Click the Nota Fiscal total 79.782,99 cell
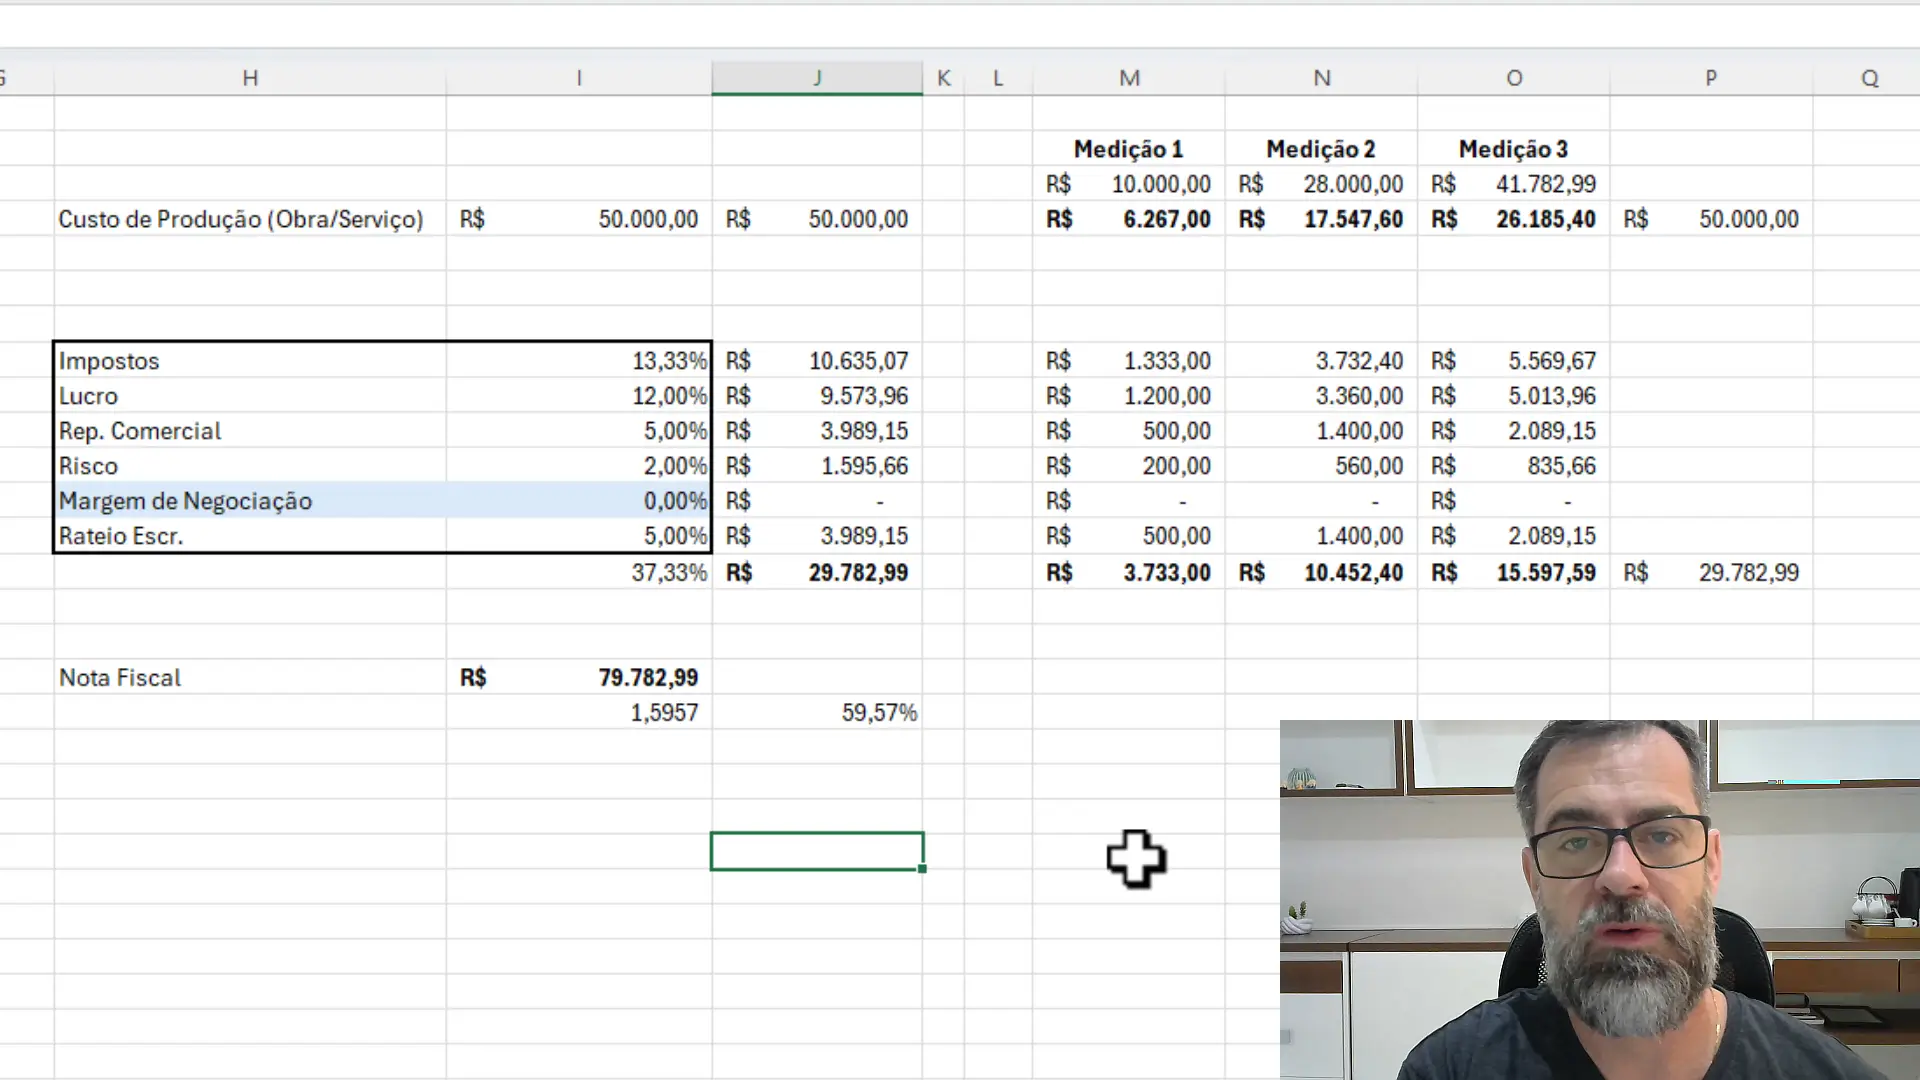The image size is (1920, 1080). tap(648, 678)
